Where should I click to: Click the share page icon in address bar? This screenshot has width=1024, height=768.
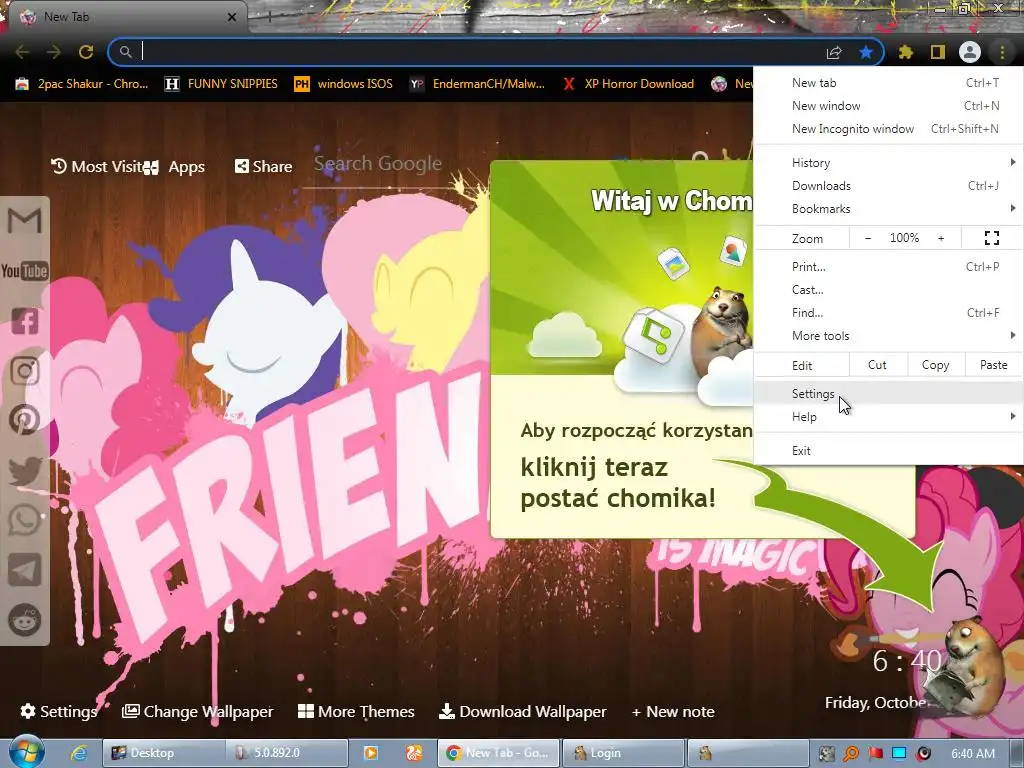tap(834, 52)
